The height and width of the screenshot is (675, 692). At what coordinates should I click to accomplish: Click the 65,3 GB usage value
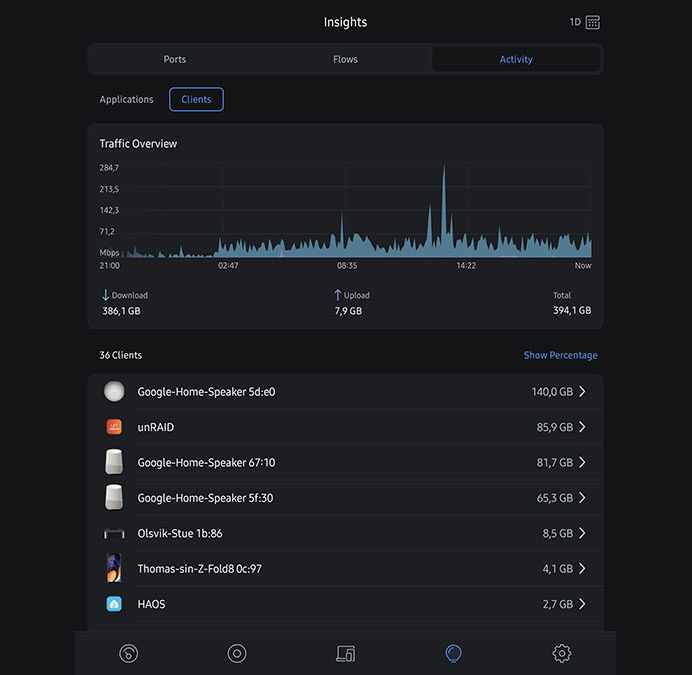[555, 498]
